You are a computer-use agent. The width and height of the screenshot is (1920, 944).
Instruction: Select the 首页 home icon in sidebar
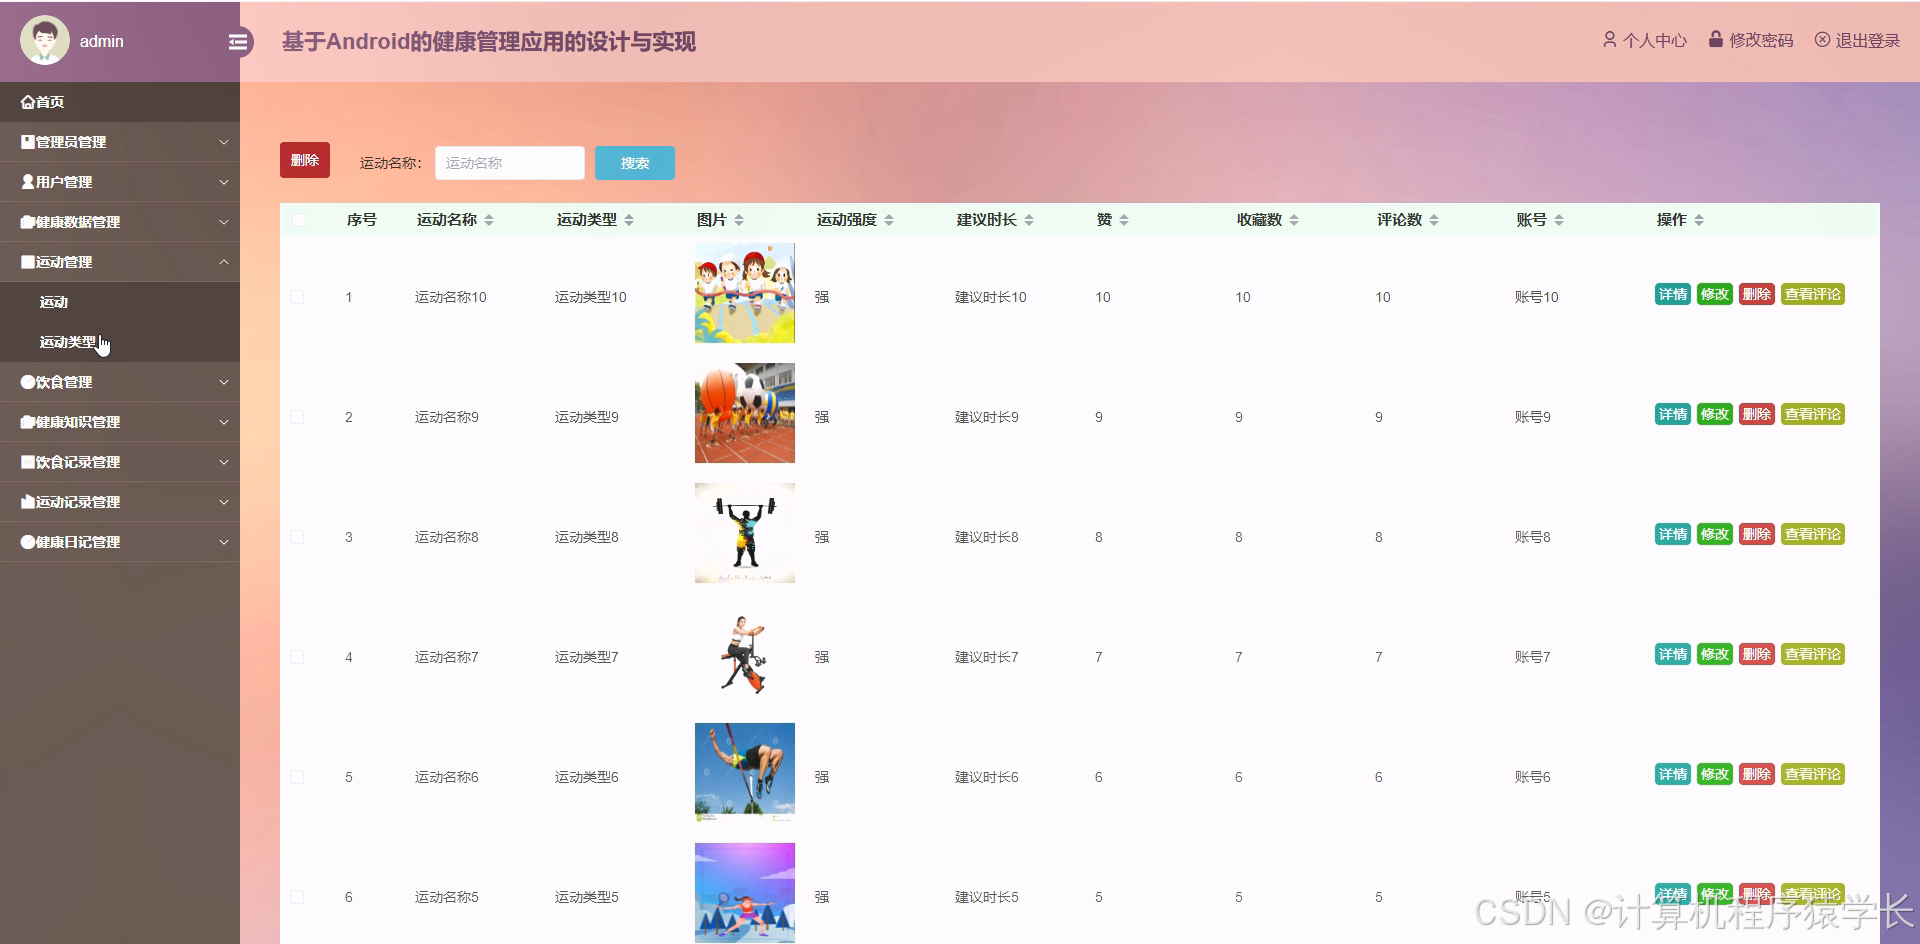(28, 101)
